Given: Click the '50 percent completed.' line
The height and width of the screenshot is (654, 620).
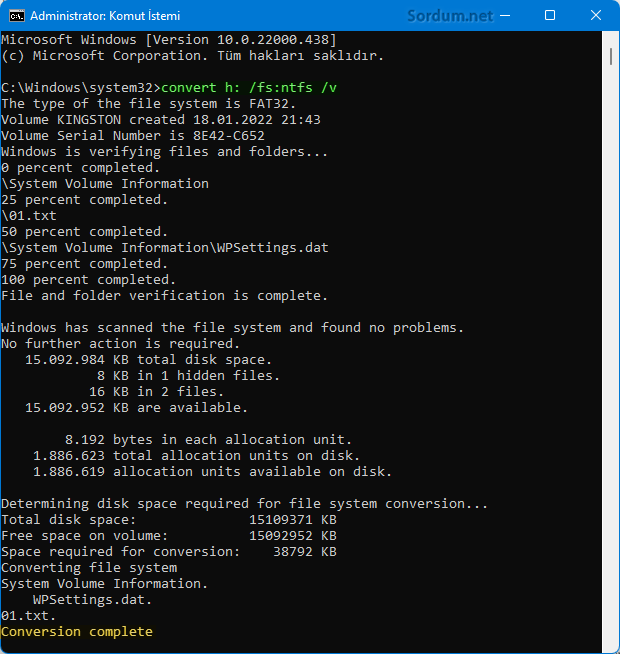Looking at the screenshot, I should click(x=84, y=231).
